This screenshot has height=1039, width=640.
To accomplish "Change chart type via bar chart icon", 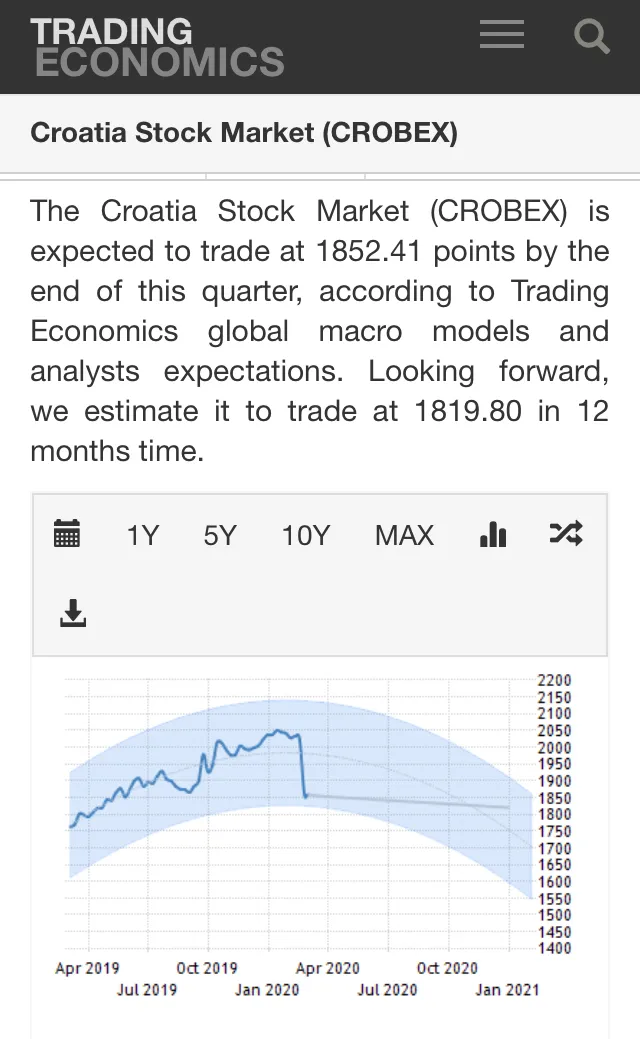I will [x=493, y=535].
